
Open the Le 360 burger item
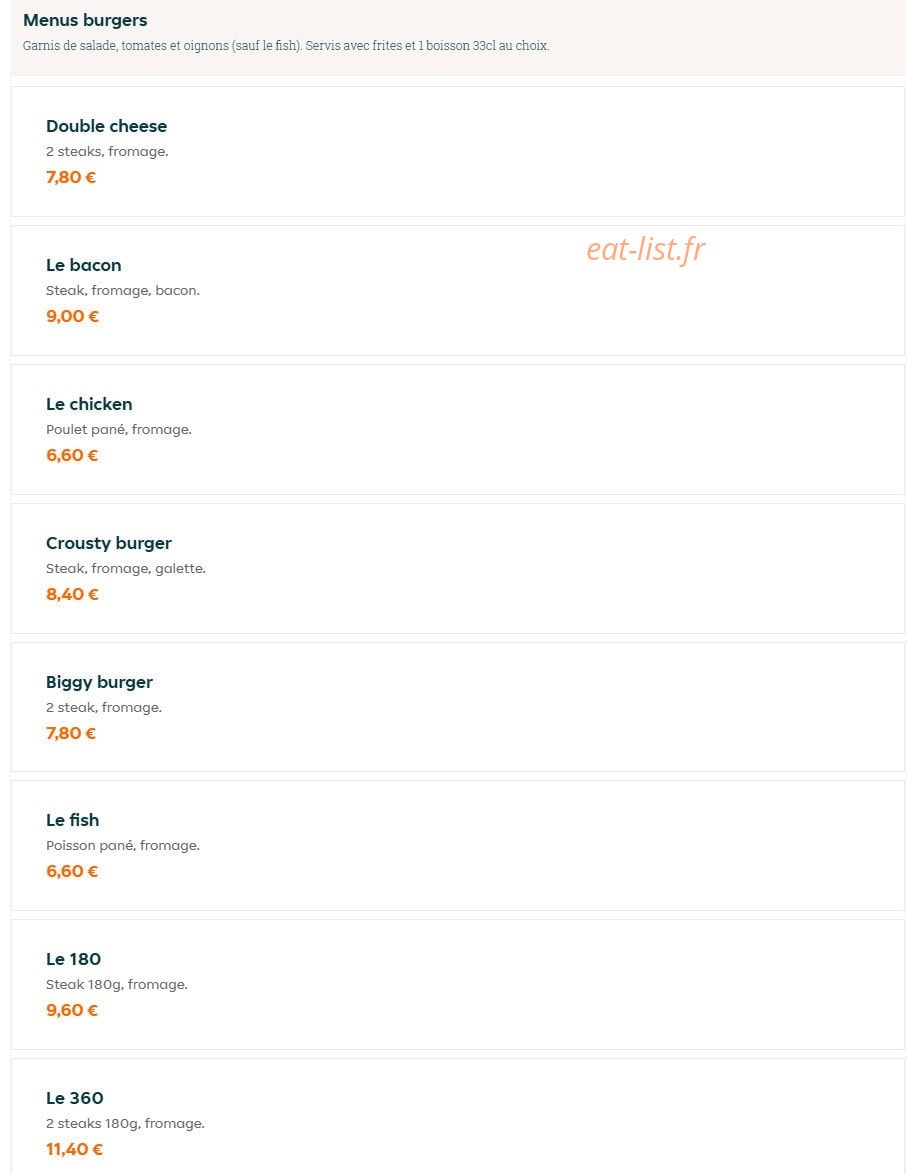point(458,1116)
